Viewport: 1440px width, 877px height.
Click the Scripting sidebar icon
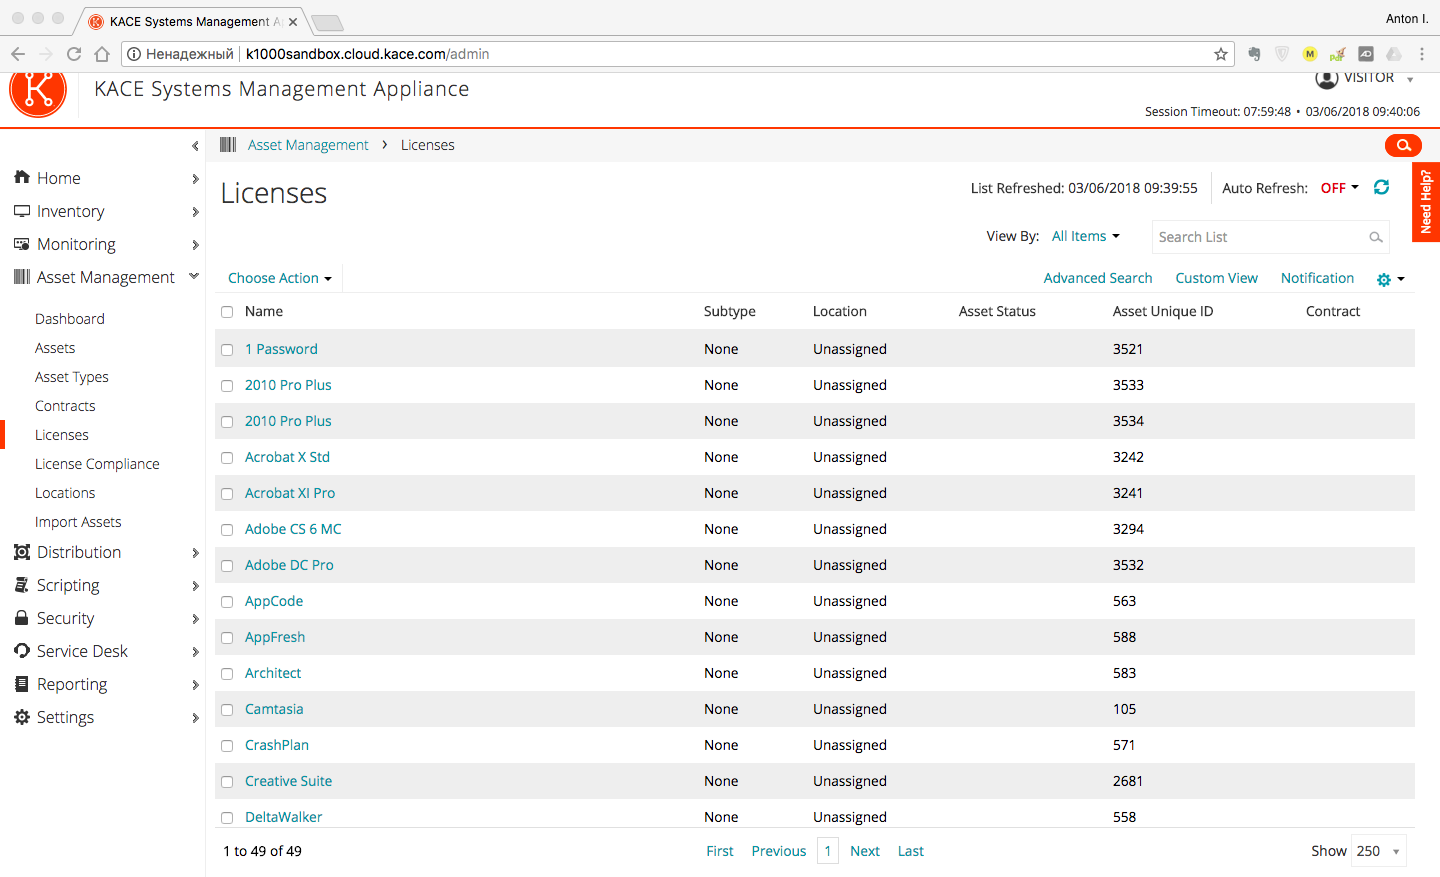click(x=22, y=585)
